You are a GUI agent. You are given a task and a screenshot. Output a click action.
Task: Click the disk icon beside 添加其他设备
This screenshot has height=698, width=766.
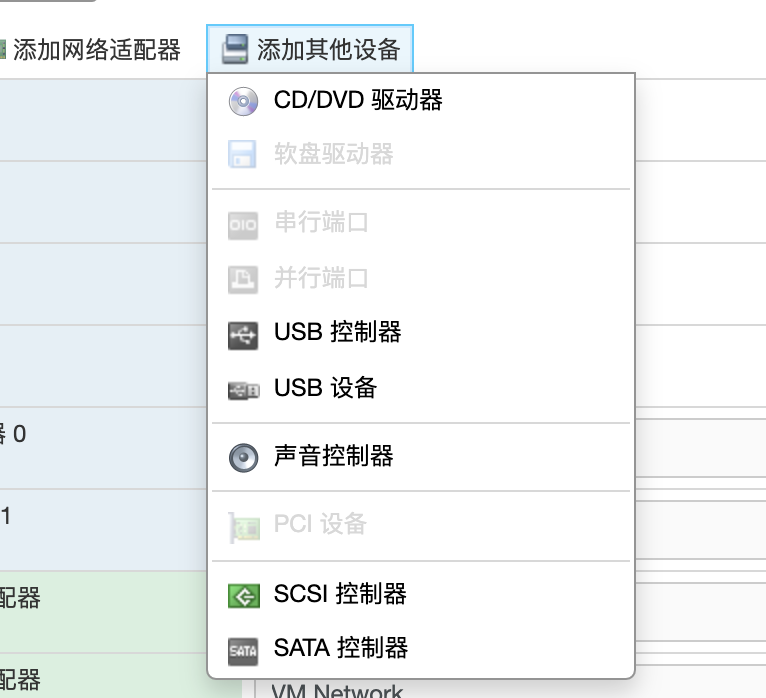tap(234, 49)
